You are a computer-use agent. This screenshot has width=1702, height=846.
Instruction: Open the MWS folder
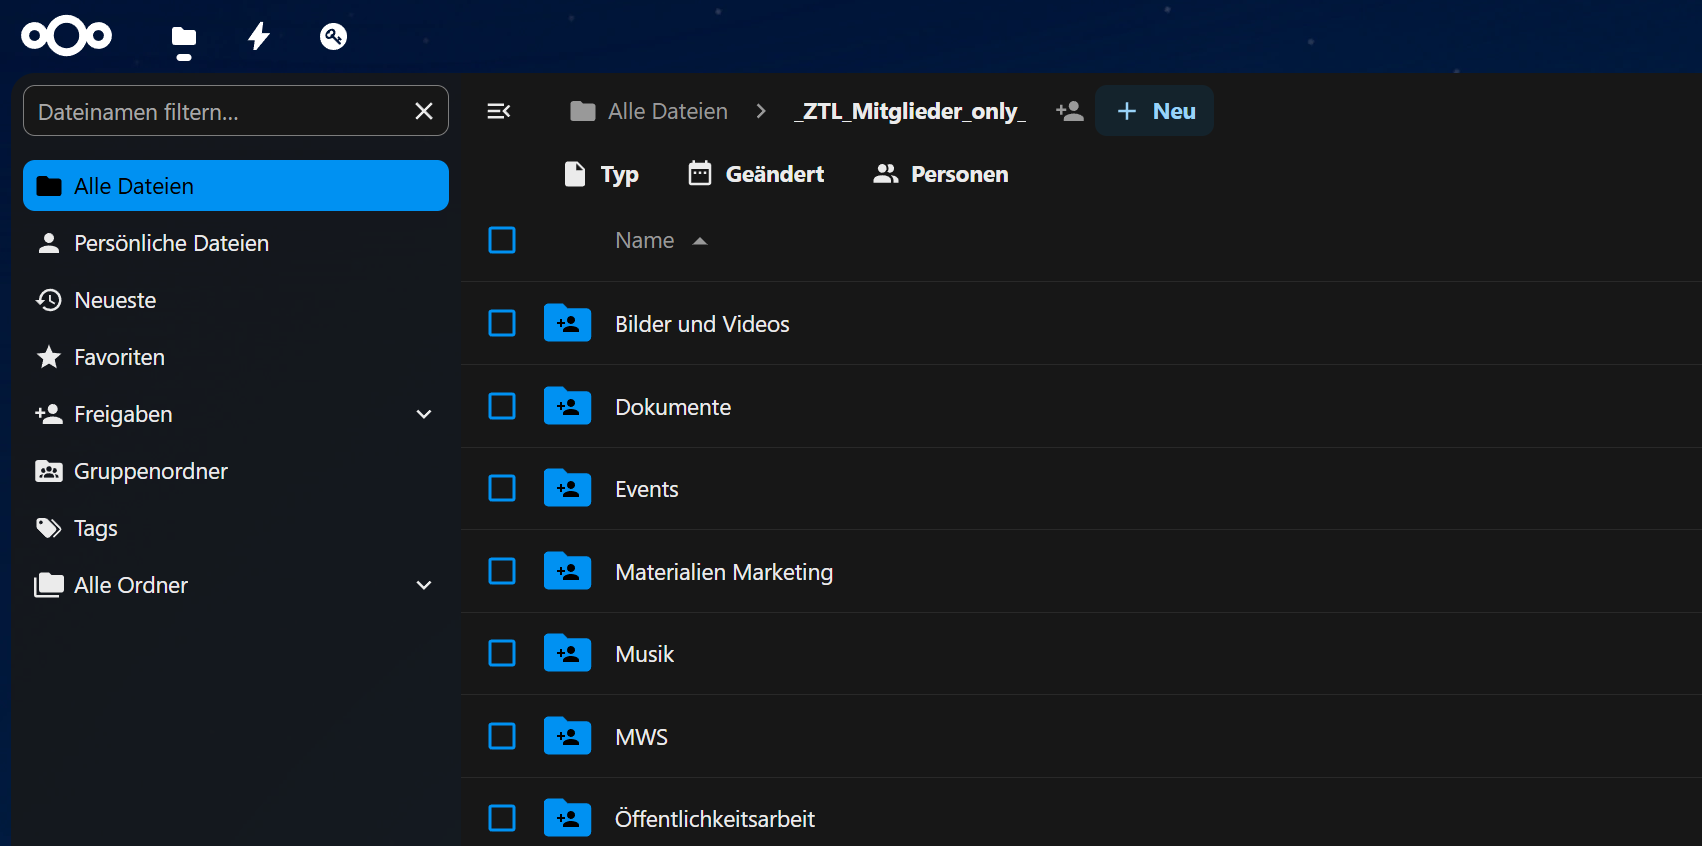pos(641,737)
